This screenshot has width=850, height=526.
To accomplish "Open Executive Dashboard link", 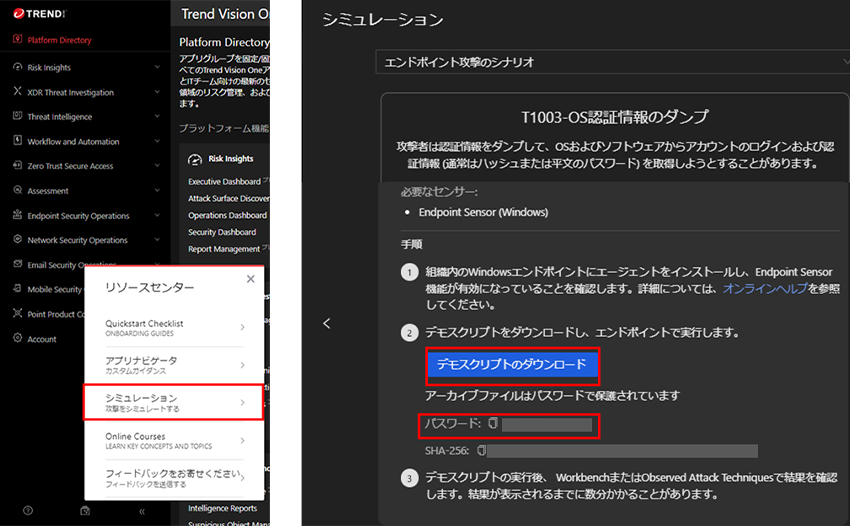I will coord(224,182).
